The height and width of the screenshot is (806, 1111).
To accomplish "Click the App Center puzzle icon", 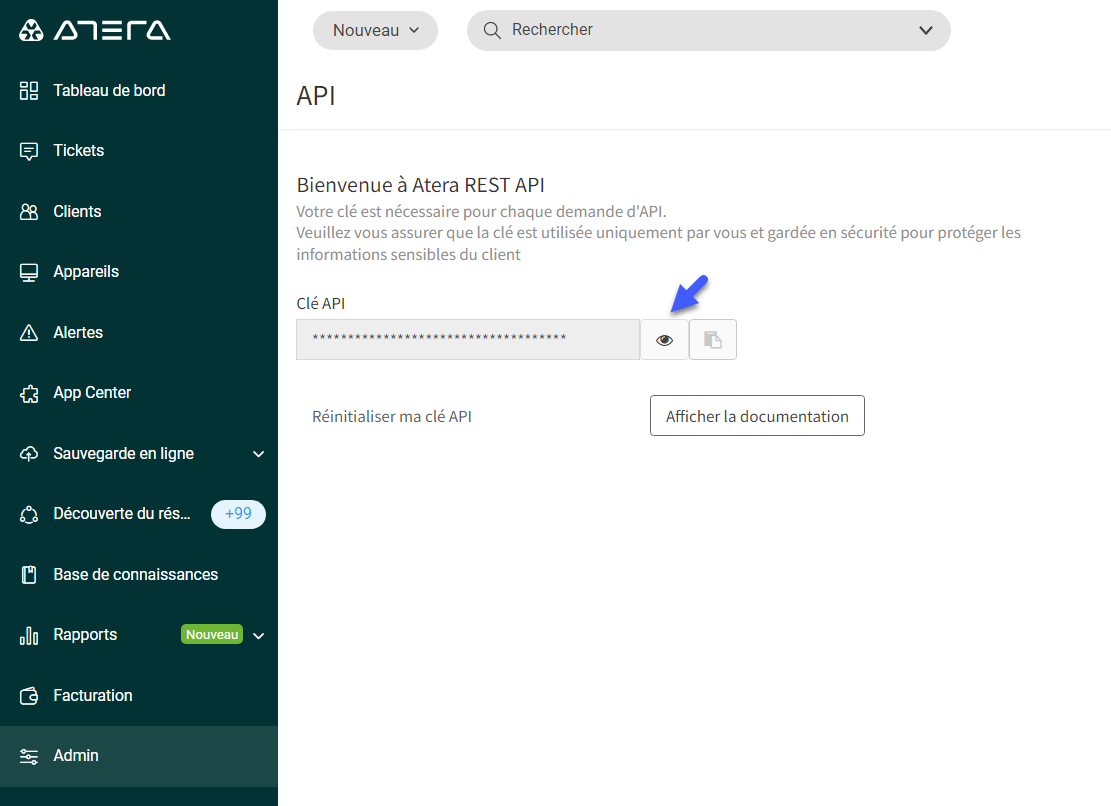I will 29,394.
